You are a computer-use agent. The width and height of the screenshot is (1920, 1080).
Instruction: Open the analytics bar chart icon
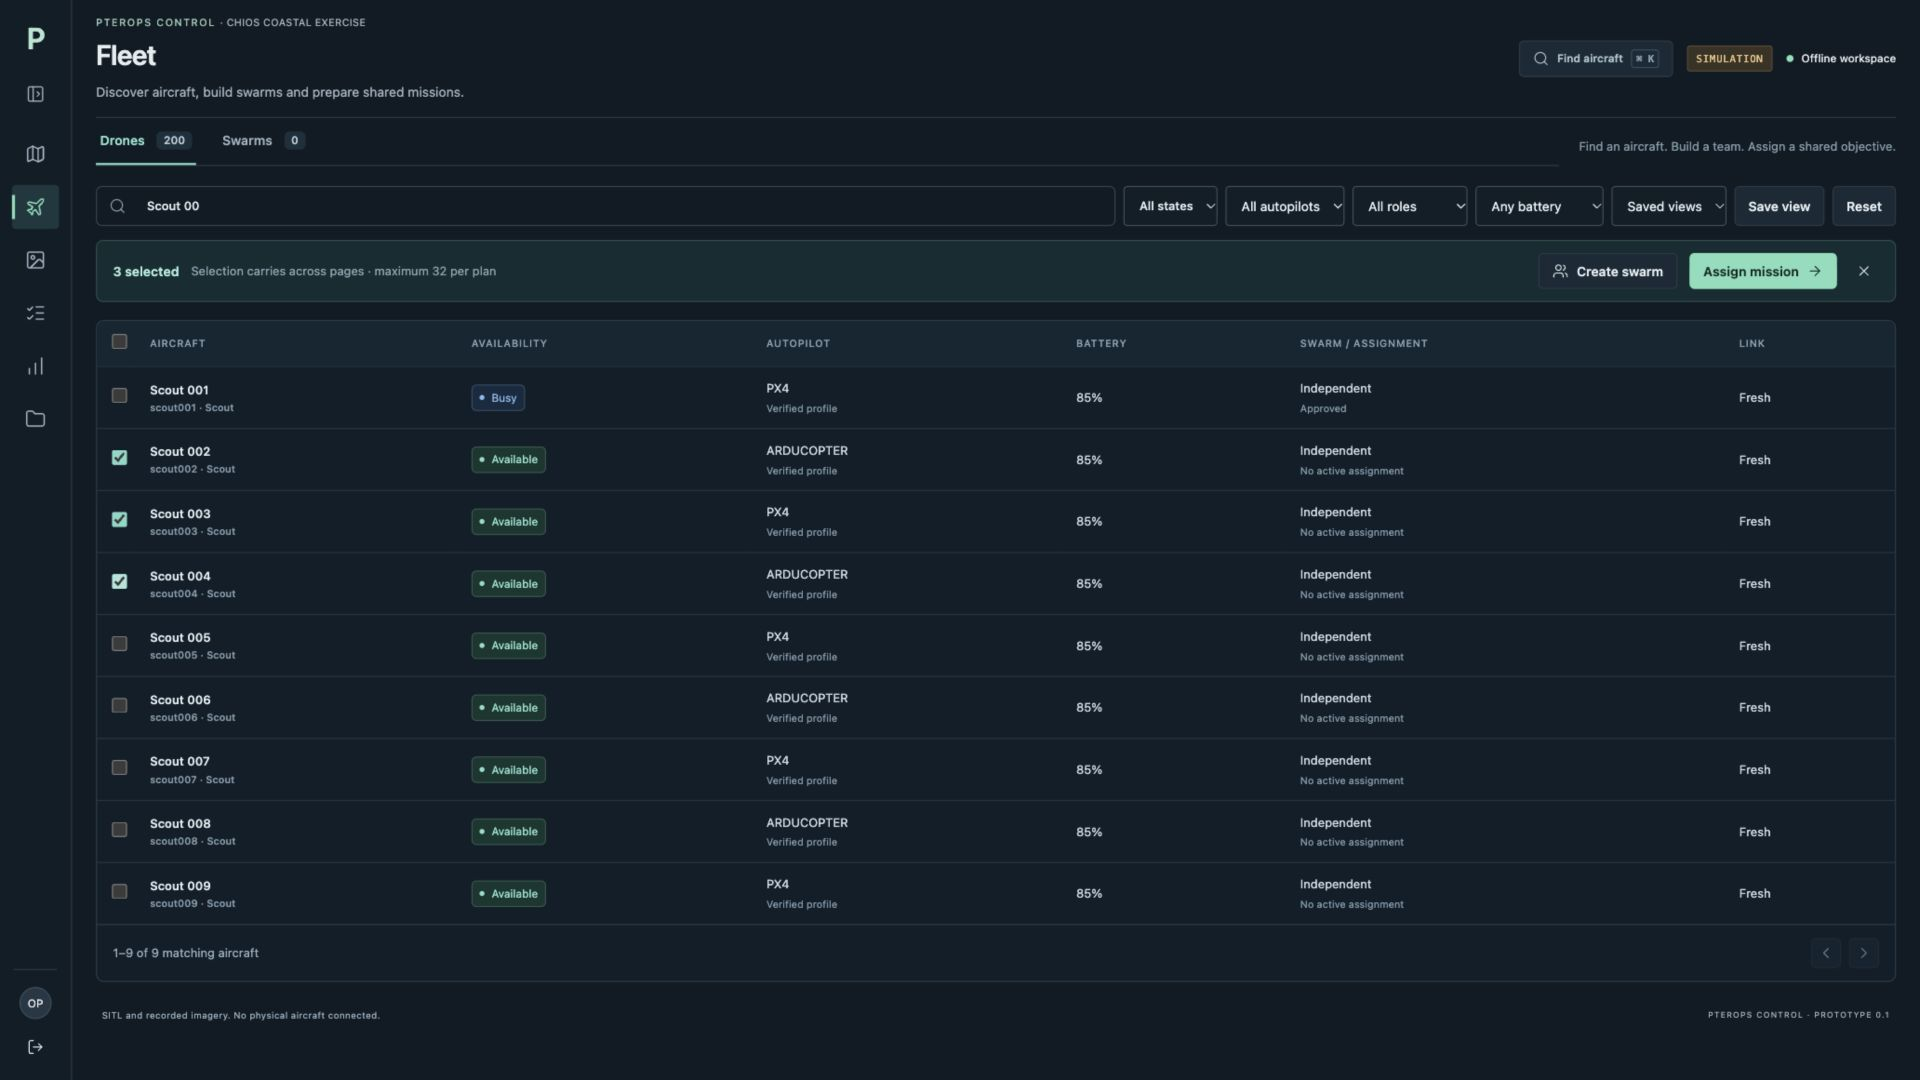pyautogui.click(x=35, y=366)
